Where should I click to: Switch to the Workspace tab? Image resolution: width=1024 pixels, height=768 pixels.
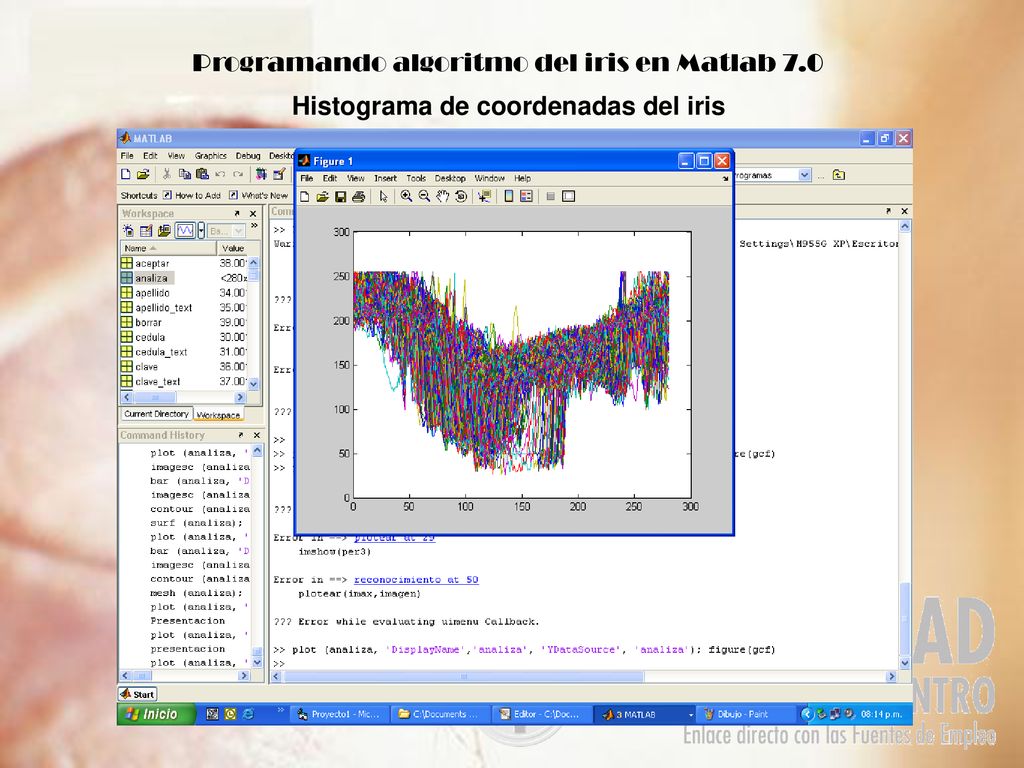click(218, 415)
